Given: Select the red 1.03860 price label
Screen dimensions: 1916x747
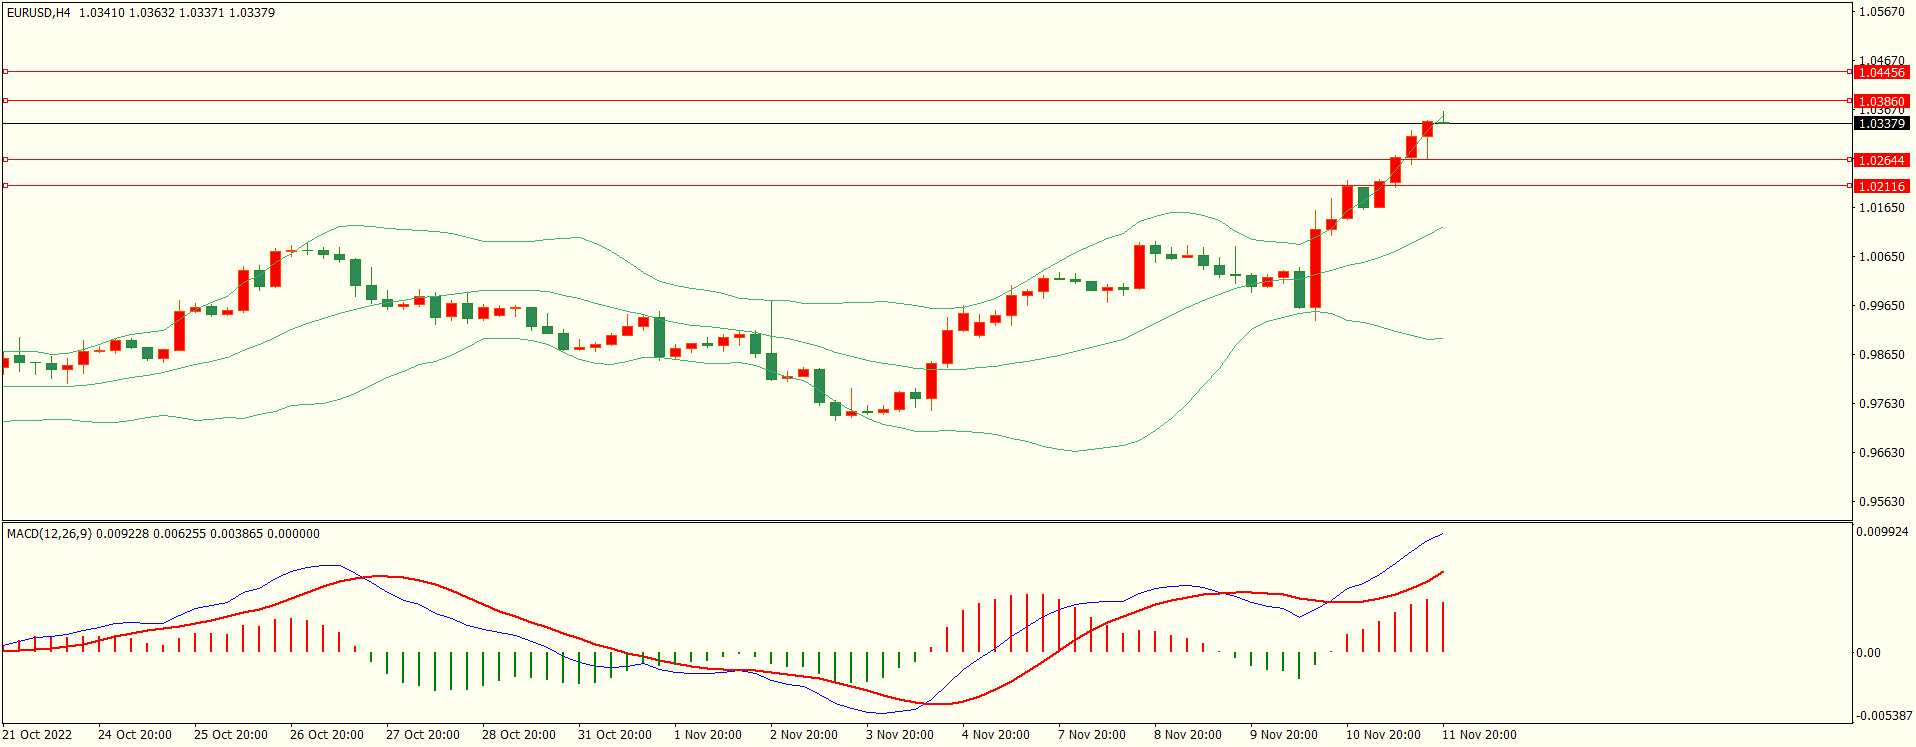Looking at the screenshot, I should (x=1881, y=102).
